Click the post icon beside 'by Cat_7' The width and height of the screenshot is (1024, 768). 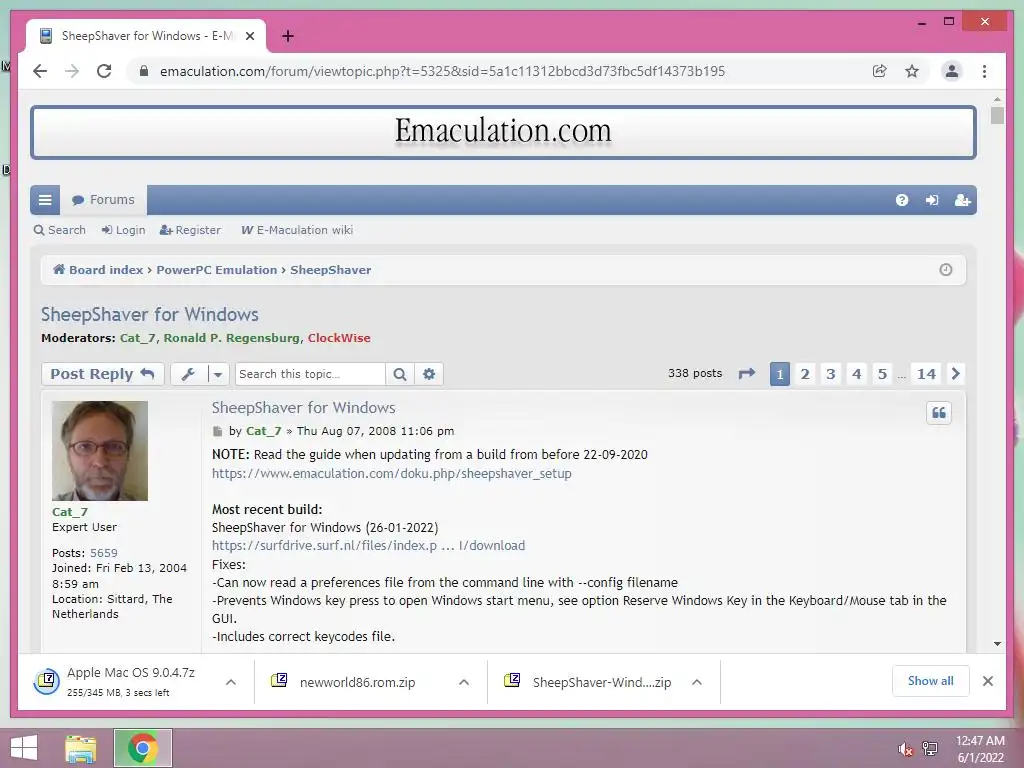click(x=217, y=431)
